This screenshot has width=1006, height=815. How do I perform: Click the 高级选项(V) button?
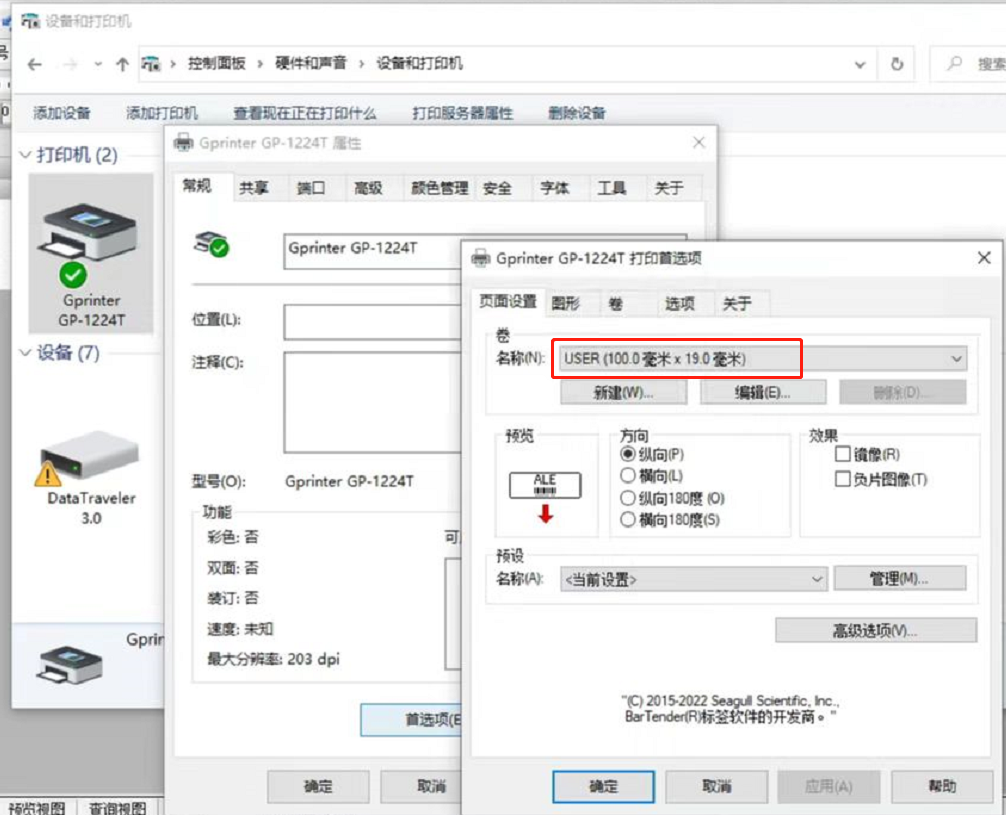pyautogui.click(x=876, y=631)
